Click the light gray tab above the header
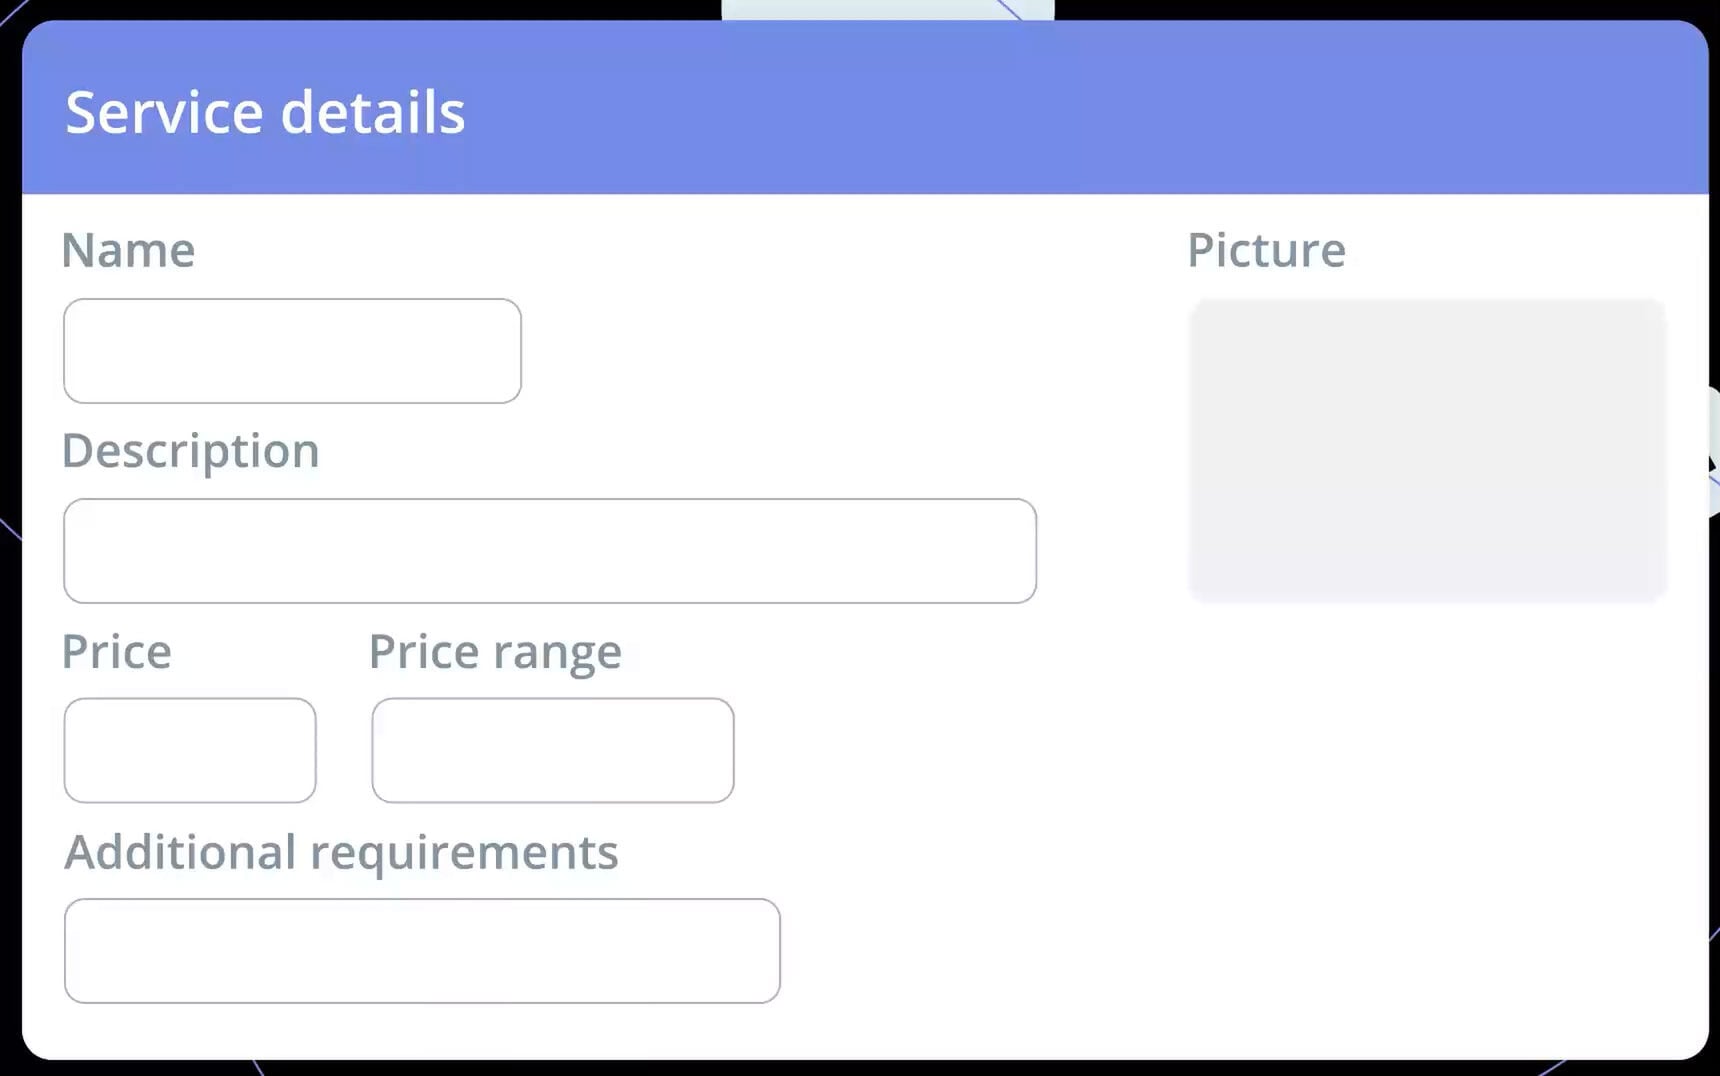 click(x=887, y=10)
